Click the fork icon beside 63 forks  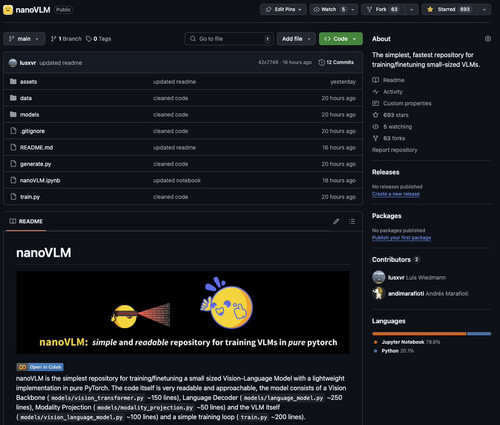point(375,138)
